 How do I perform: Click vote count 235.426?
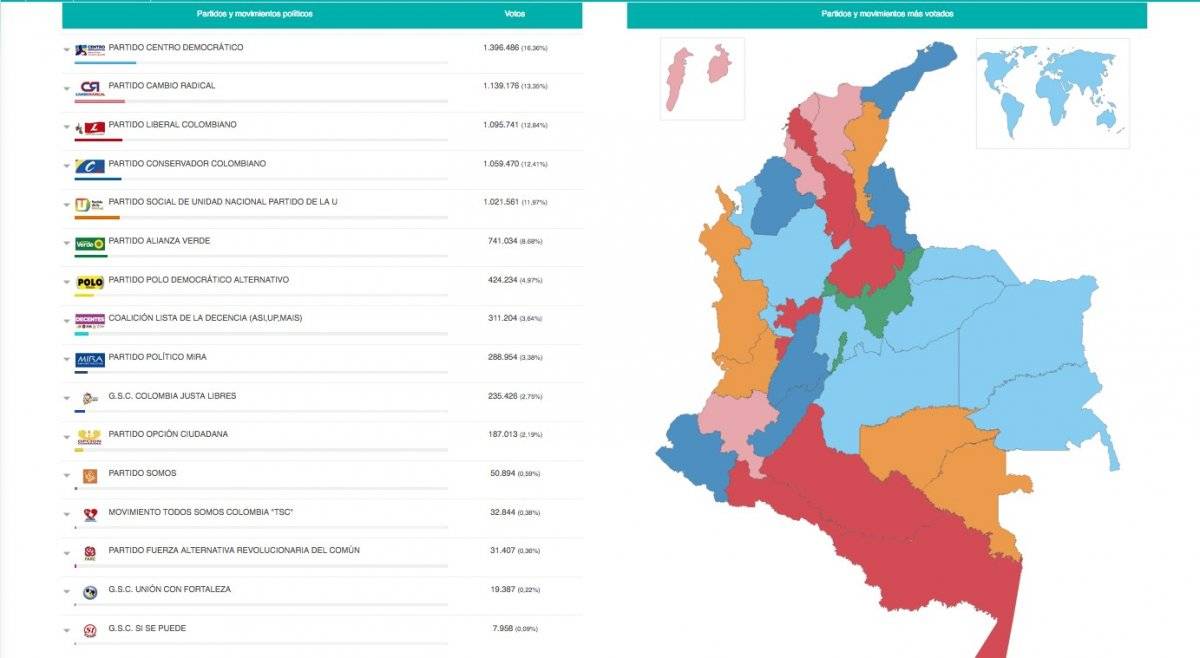coord(503,396)
